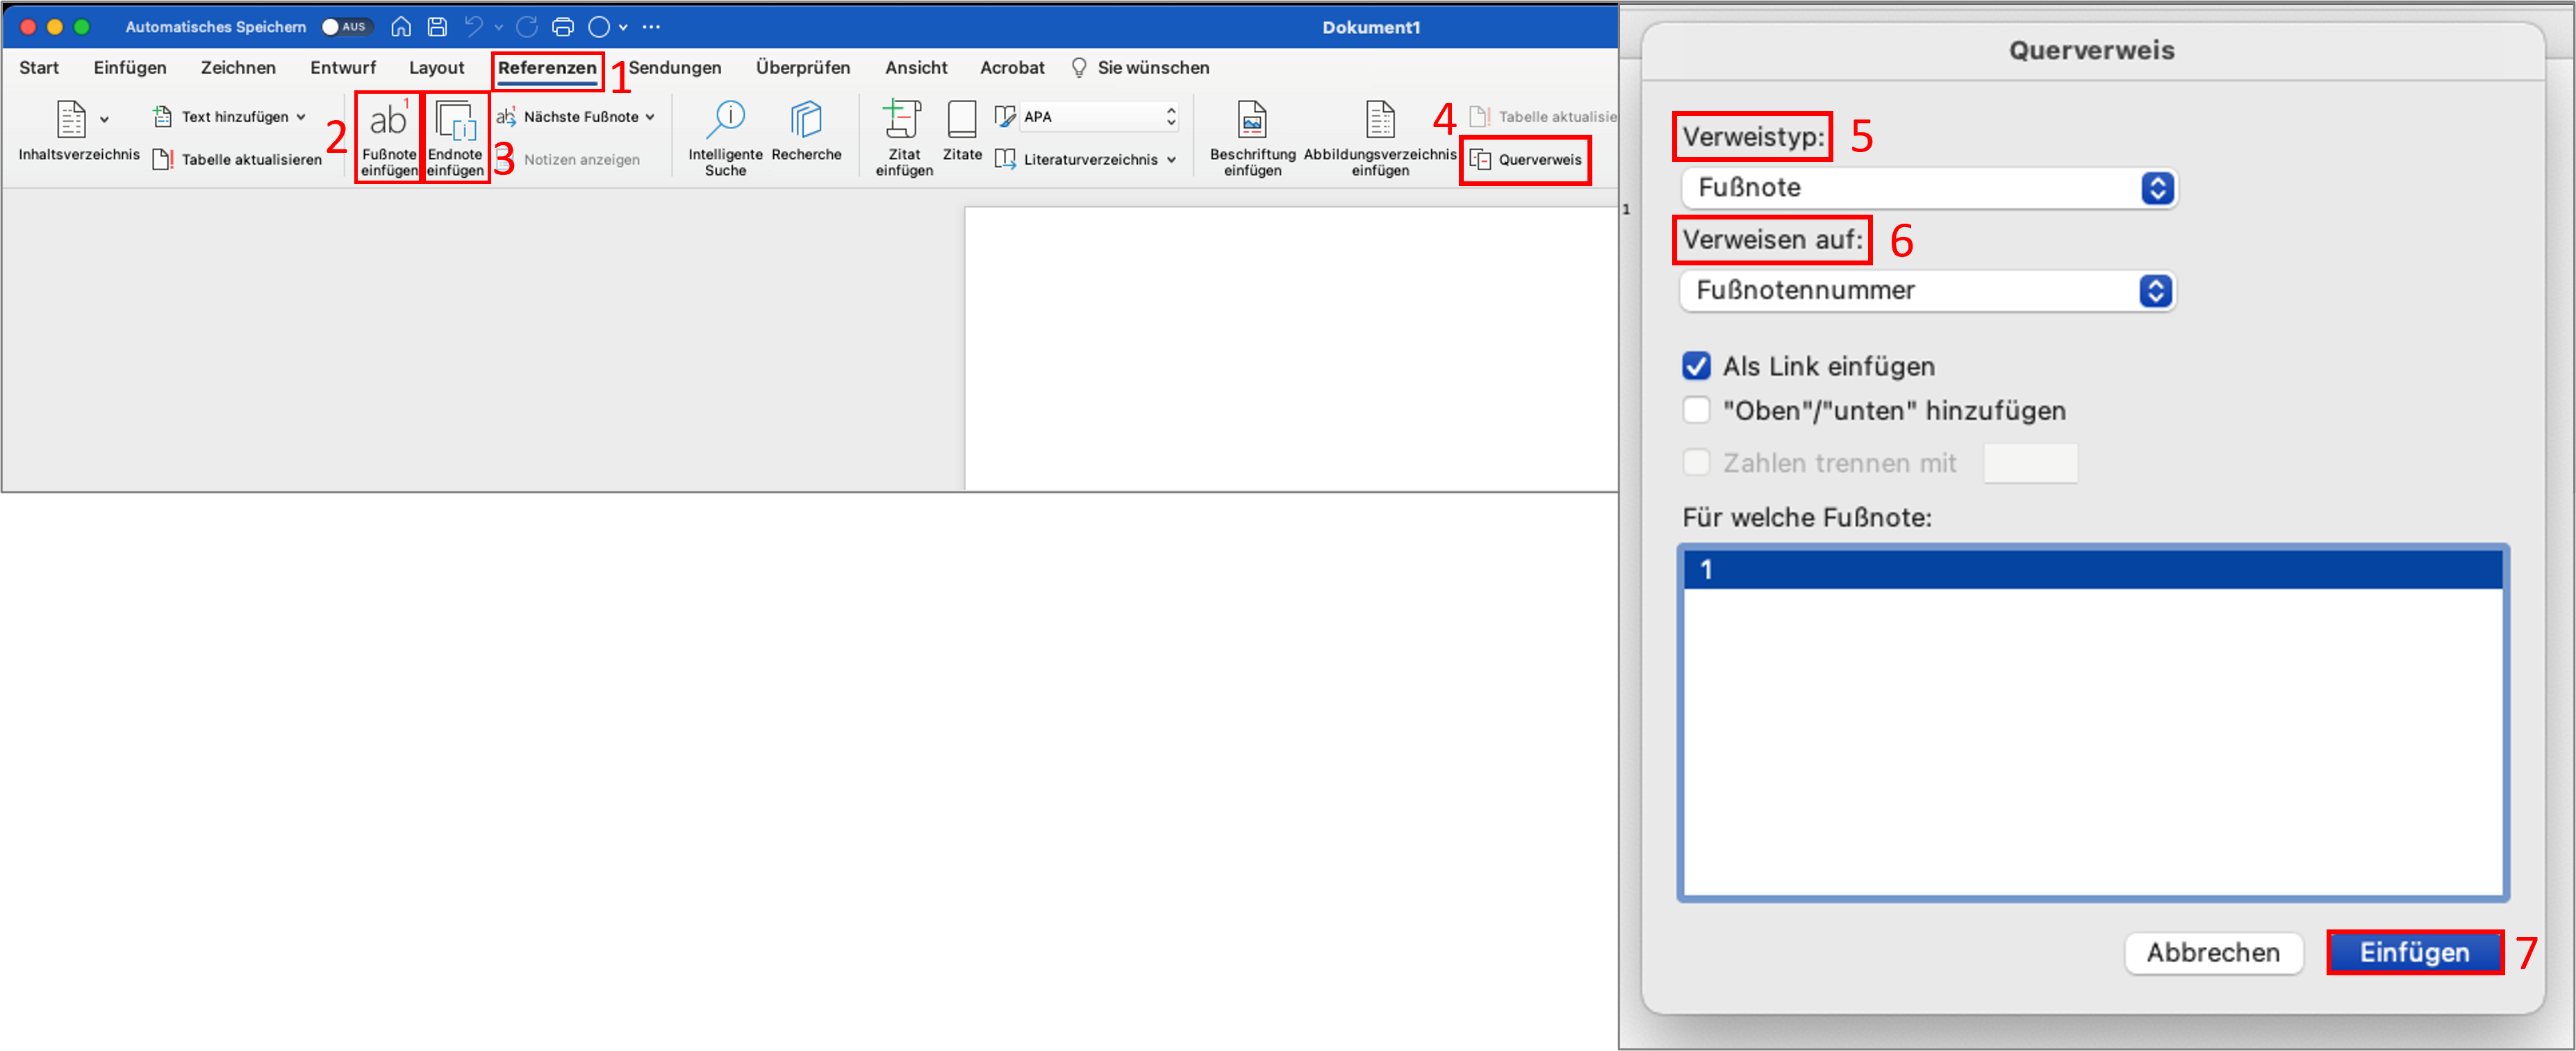This screenshot has width=2576, height=1051.
Task: Open the three-dots more commands menu
Action: pyautogui.click(x=651, y=27)
